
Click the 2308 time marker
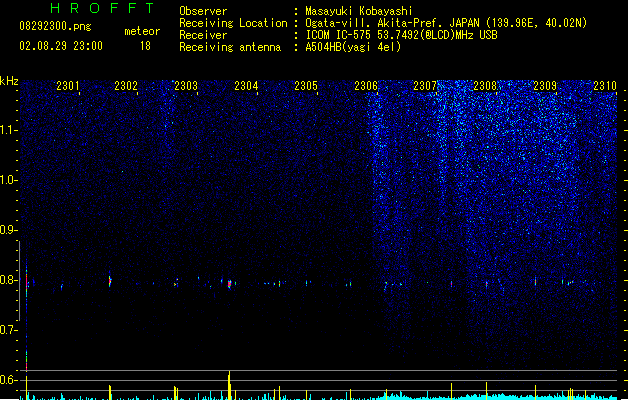click(x=485, y=86)
